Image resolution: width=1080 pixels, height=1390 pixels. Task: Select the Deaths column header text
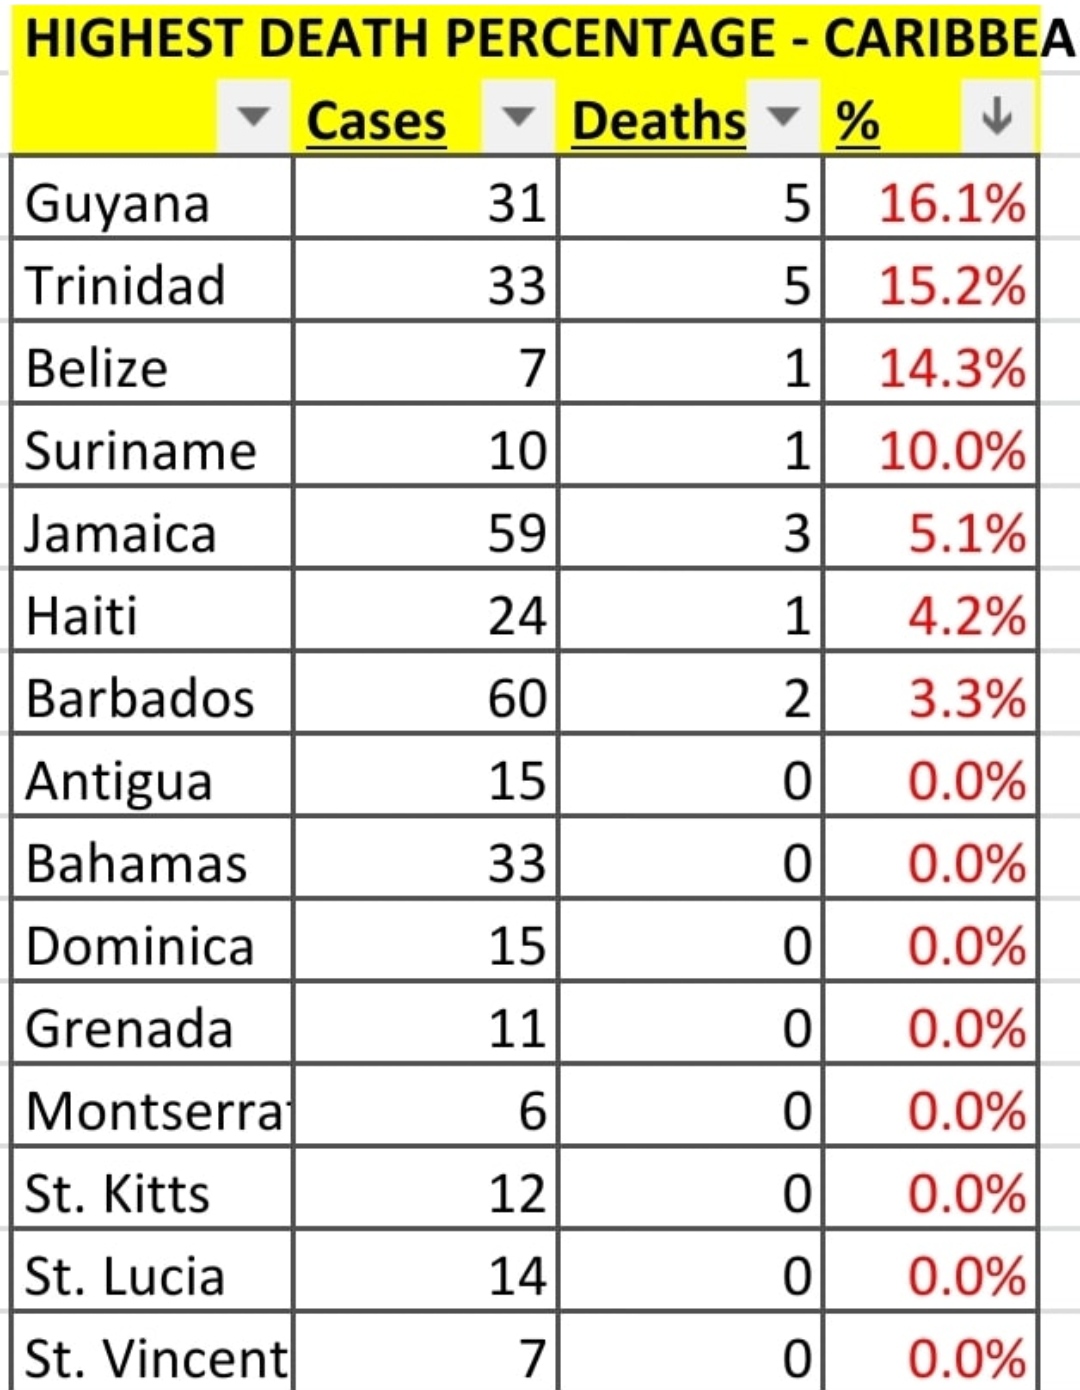coord(658,122)
